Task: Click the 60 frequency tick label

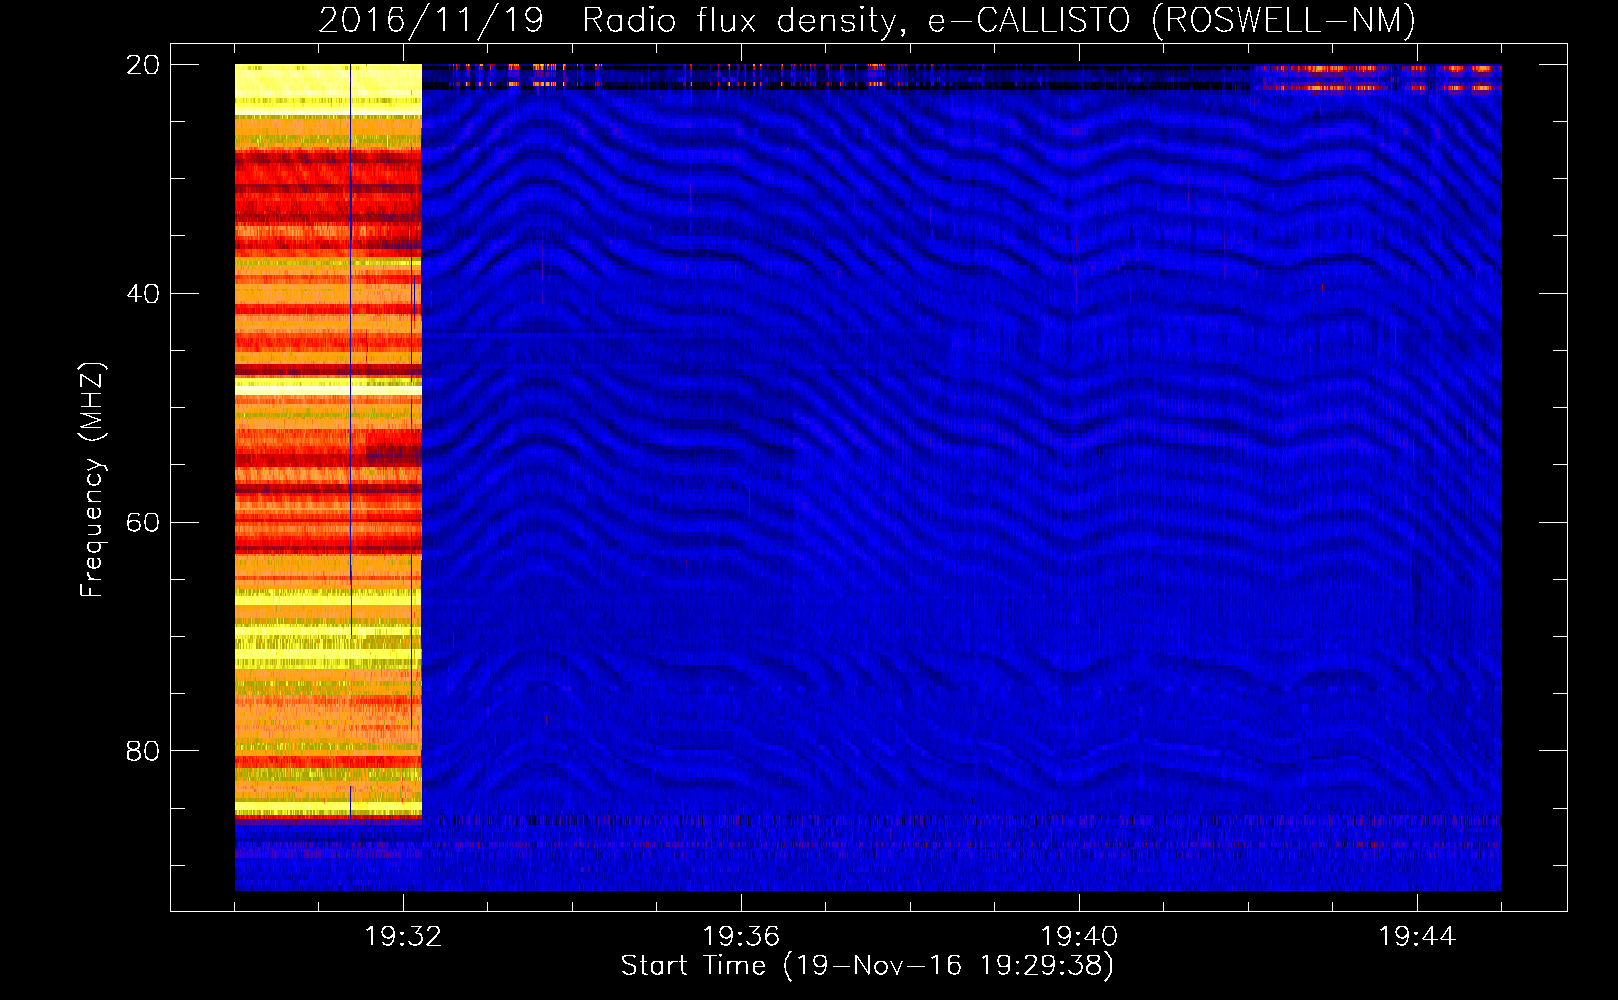Action: 143,522
